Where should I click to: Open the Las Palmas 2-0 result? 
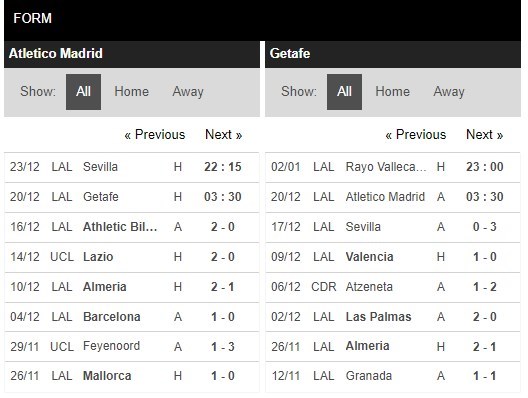click(393, 317)
